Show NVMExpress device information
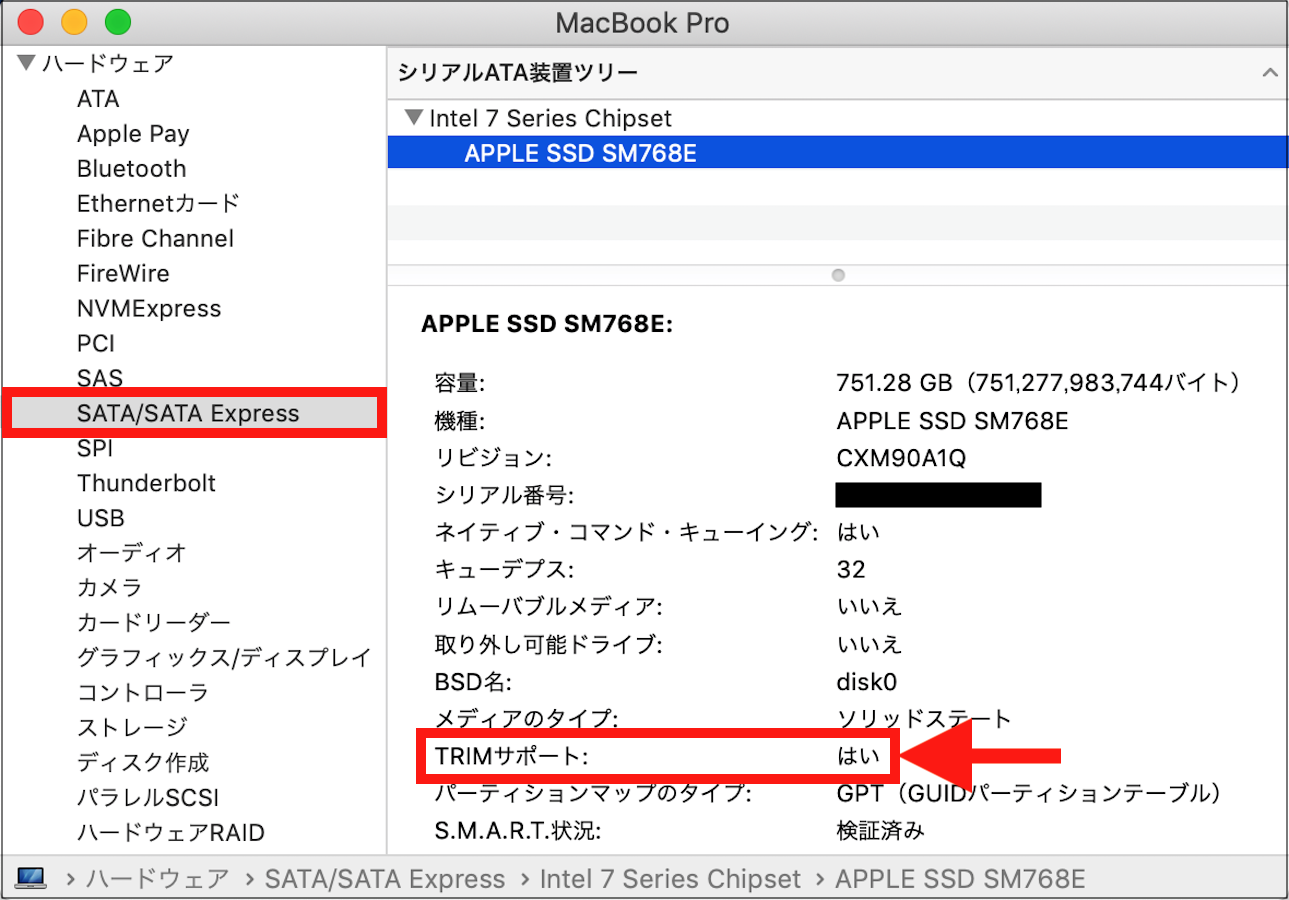The height and width of the screenshot is (900, 1289). coord(149,309)
